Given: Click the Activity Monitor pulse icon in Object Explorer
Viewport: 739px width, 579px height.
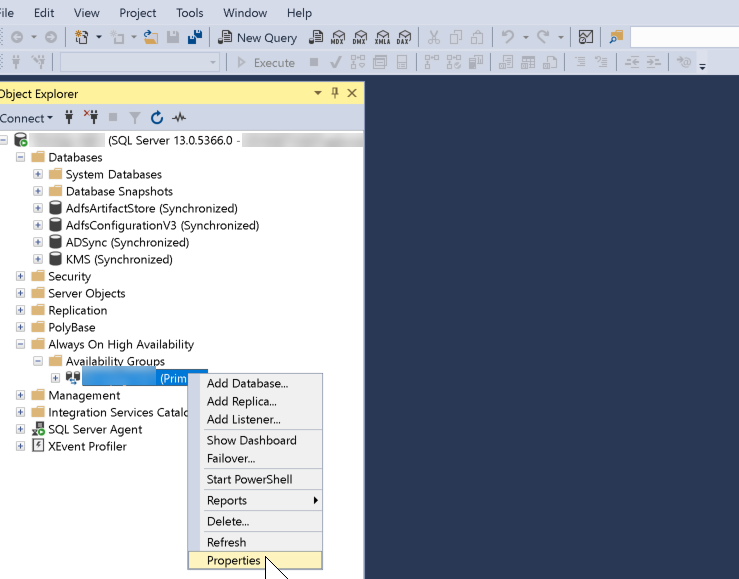Looking at the screenshot, I should point(179,117).
